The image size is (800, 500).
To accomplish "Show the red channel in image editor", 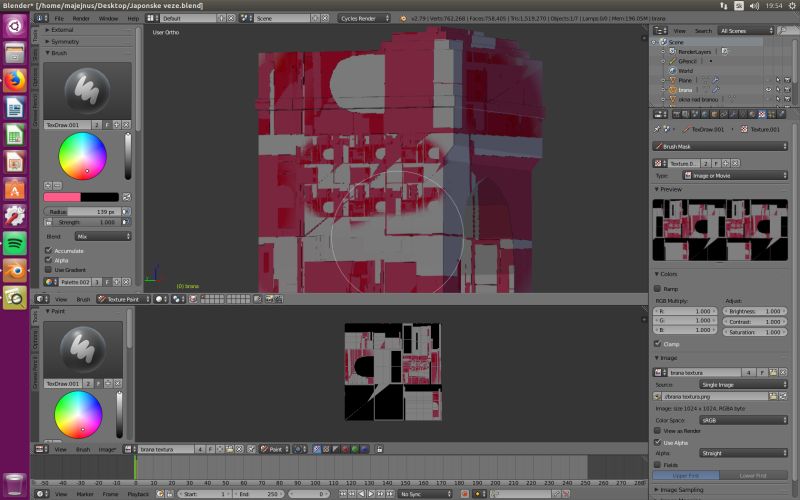I will tap(345, 449).
